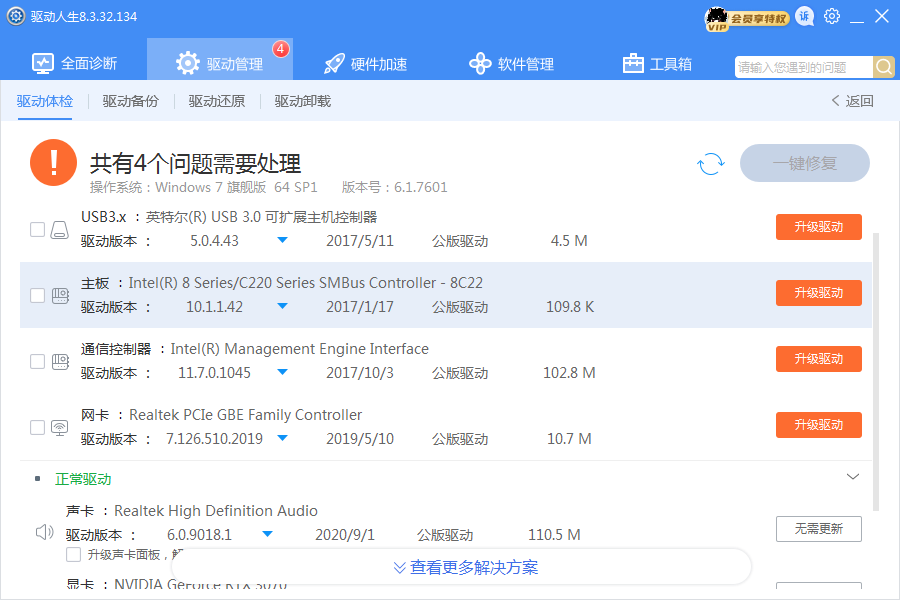Tick the 通信控制器 driver checkbox
The width and height of the screenshot is (900, 600).
pos(37,362)
